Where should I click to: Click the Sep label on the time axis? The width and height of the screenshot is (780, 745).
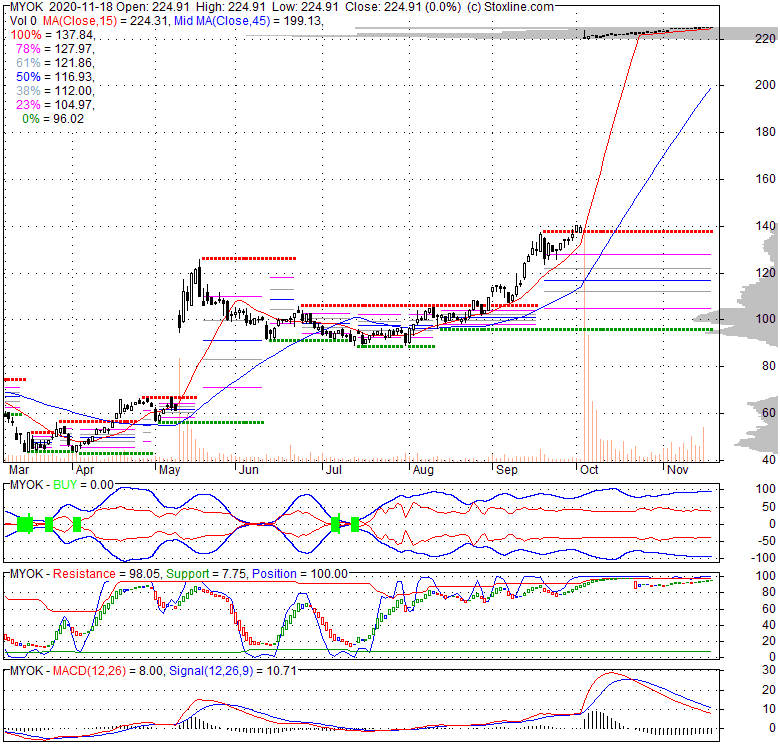(507, 470)
